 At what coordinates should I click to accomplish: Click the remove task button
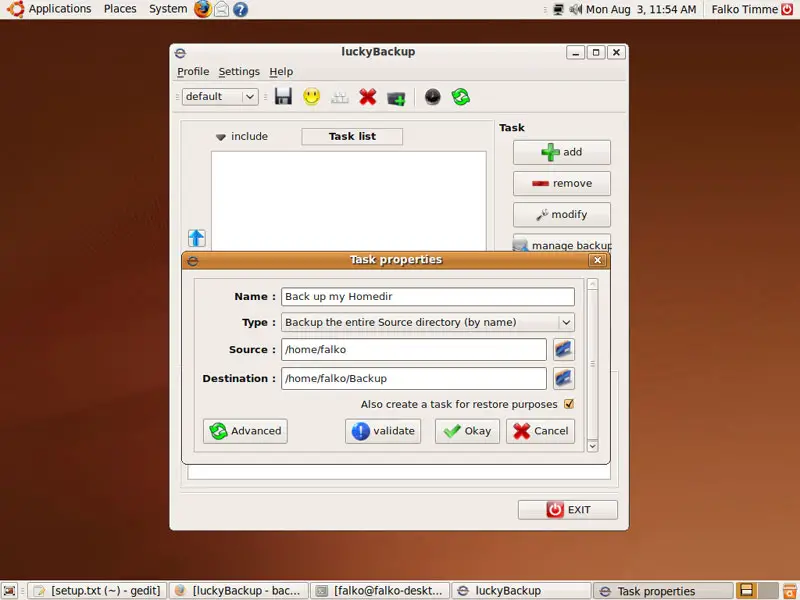click(x=562, y=183)
